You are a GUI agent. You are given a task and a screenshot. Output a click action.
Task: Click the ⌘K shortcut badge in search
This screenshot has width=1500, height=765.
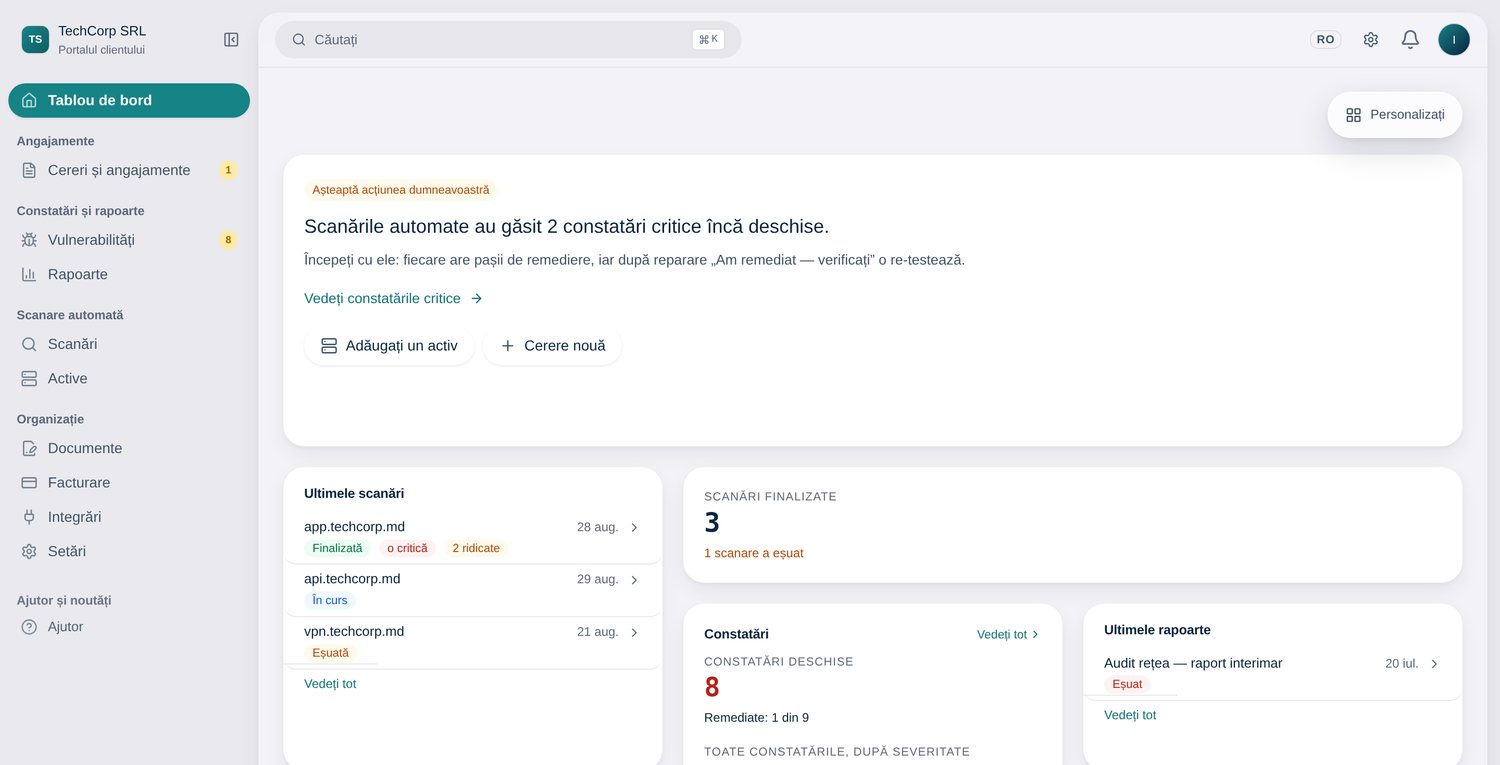[708, 40]
